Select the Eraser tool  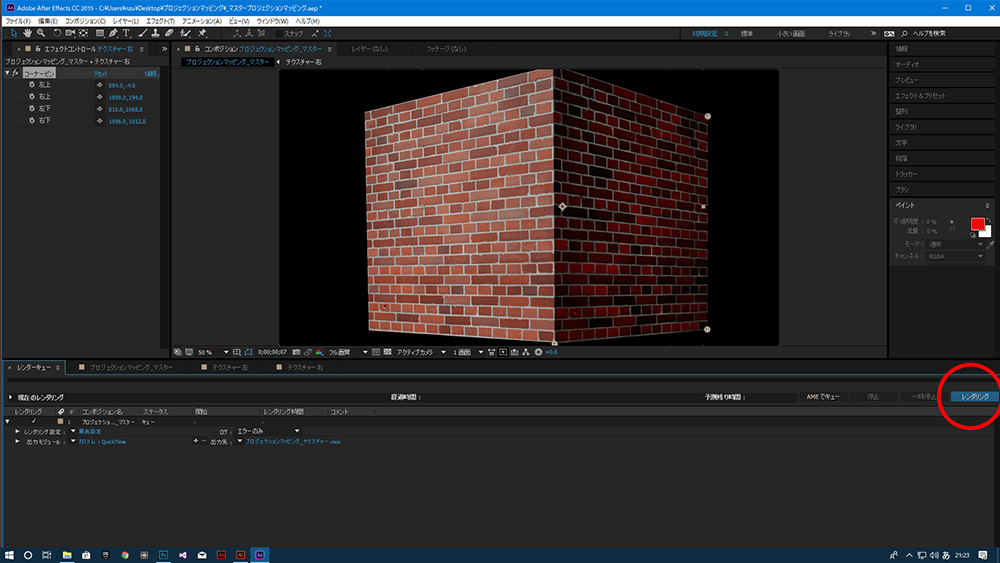pos(171,33)
